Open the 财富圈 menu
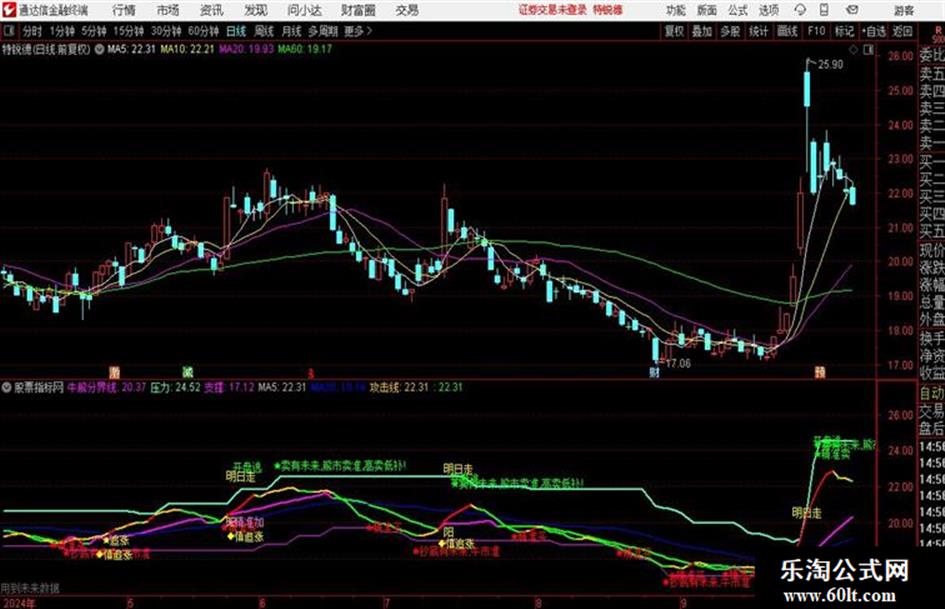Image resolution: width=945 pixels, height=609 pixels. (358, 10)
